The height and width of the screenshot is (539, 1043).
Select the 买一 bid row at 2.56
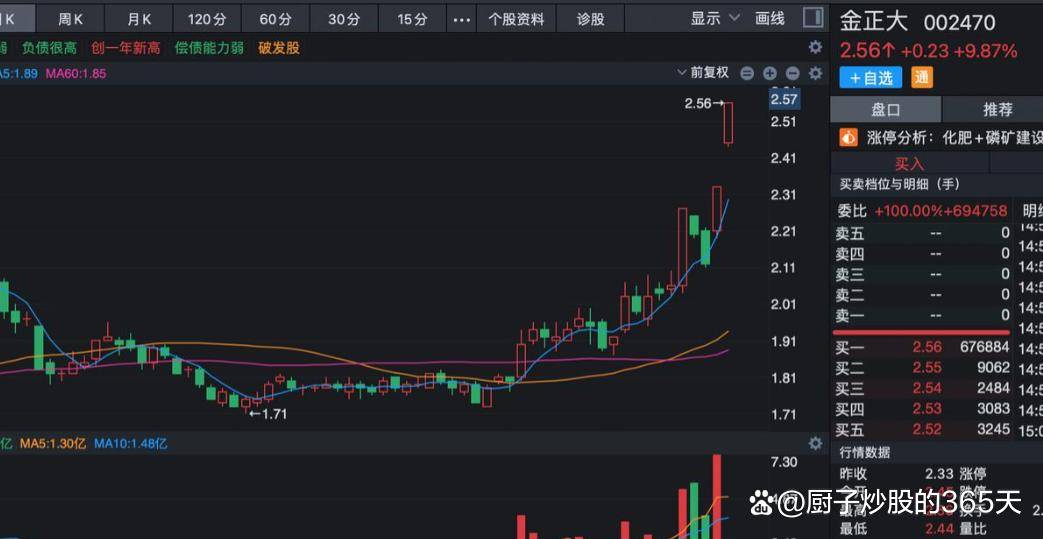click(922, 347)
